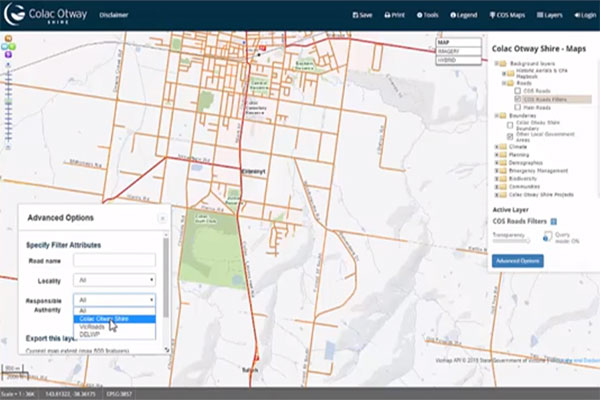Viewport: 600px width, 400px height.
Task: Click the blue Advanced Options button
Action: pos(517,261)
